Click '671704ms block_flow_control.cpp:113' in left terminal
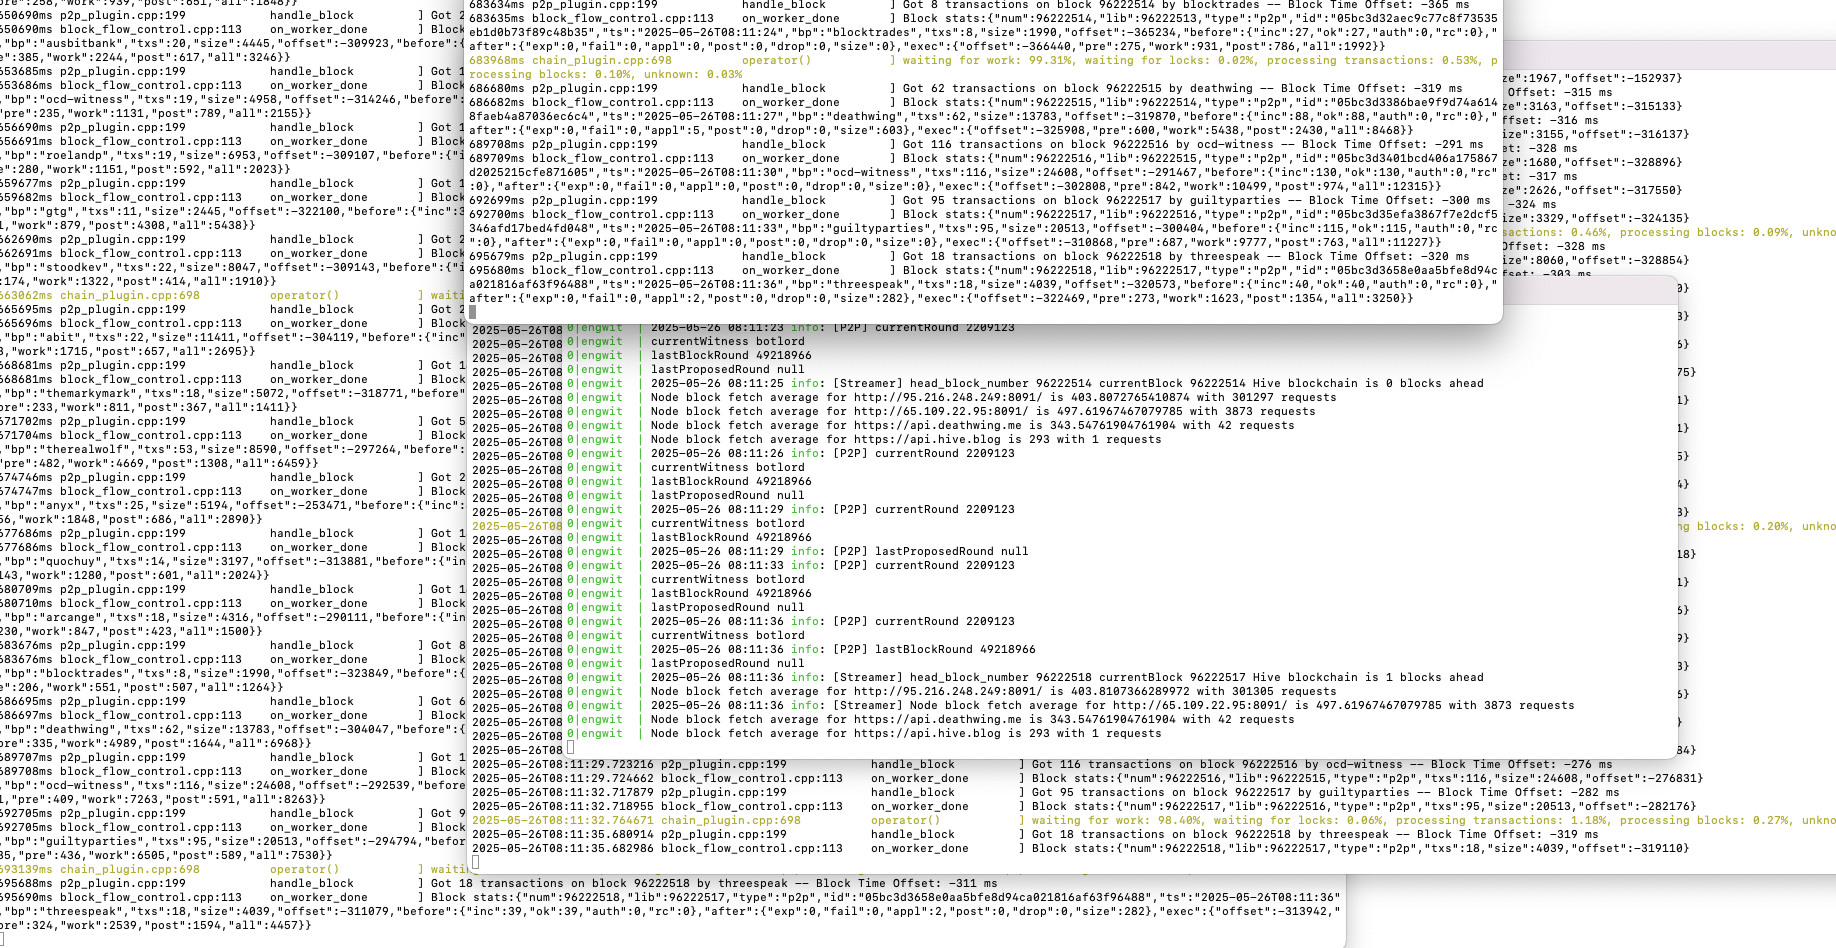The image size is (1836, 948). [x=121, y=435]
